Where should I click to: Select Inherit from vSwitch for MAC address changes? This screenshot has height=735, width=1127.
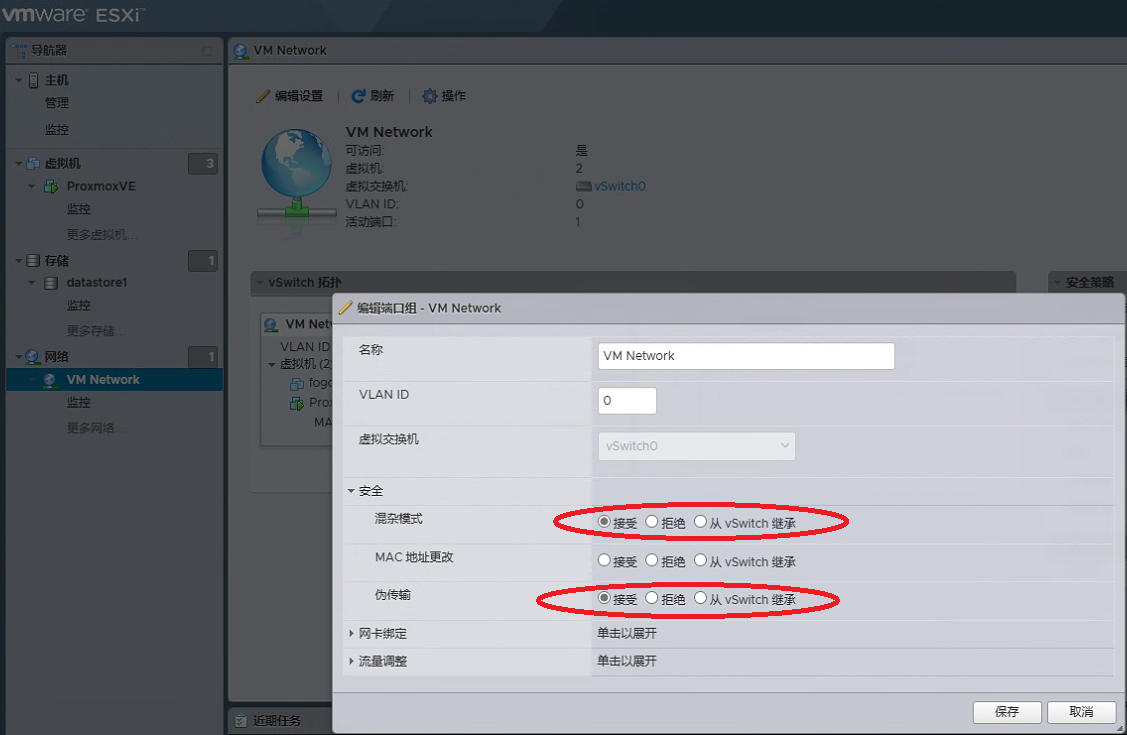[x=700, y=560]
